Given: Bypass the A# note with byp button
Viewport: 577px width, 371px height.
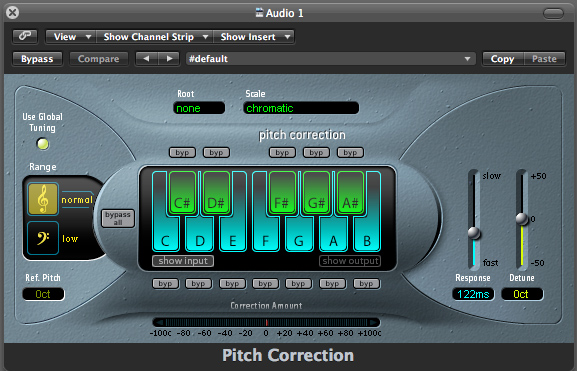Looking at the screenshot, I should click(350, 152).
